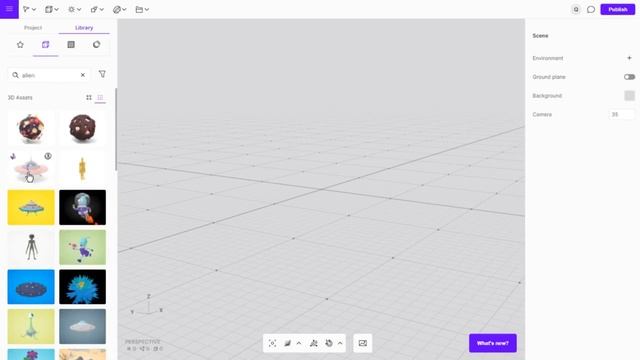This screenshot has width=640, height=360.
Task: Select the UFO on yellow background
Action: click(x=31, y=207)
